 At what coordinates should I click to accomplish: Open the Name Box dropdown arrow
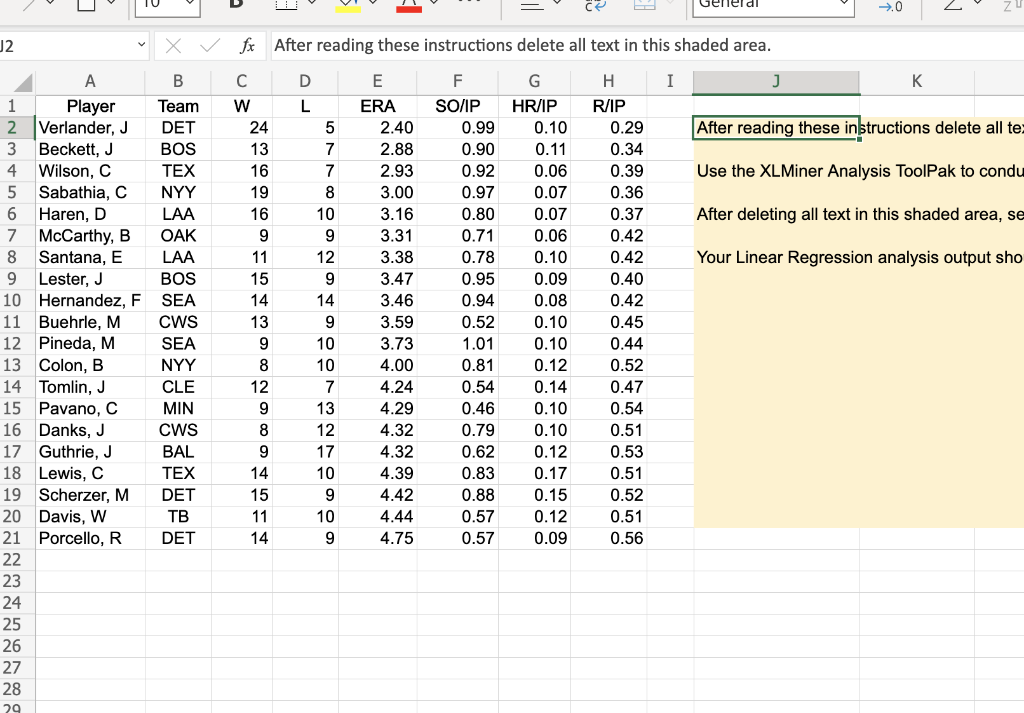click(x=141, y=45)
